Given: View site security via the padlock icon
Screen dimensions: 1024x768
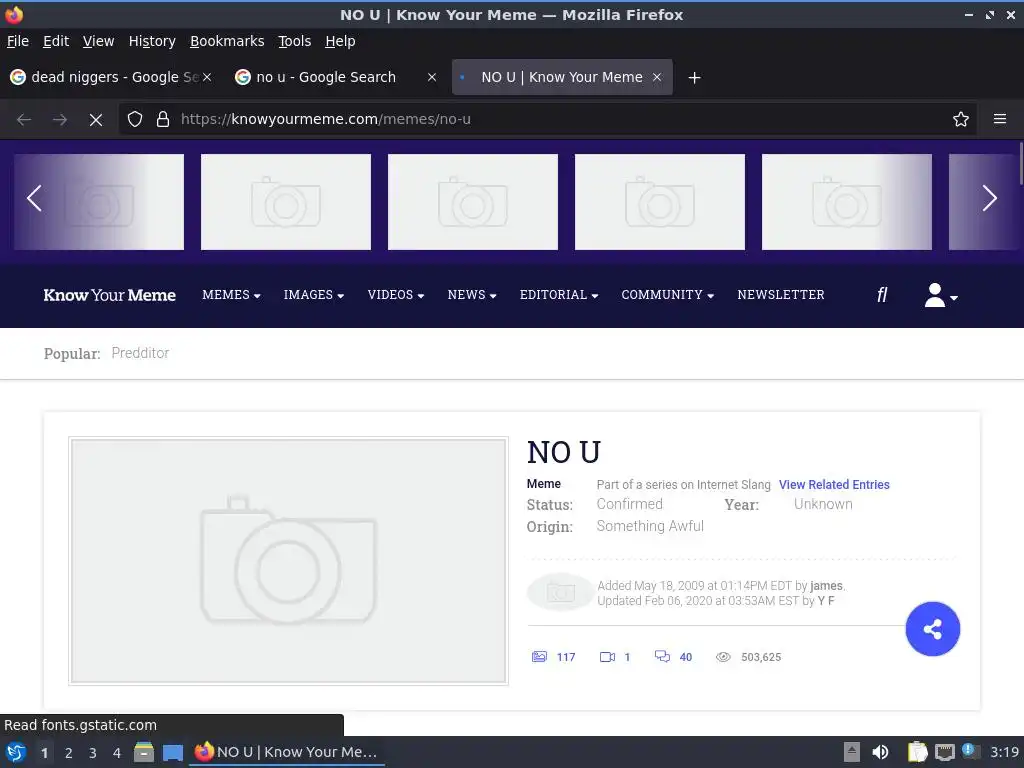Looking at the screenshot, I should [x=163, y=120].
